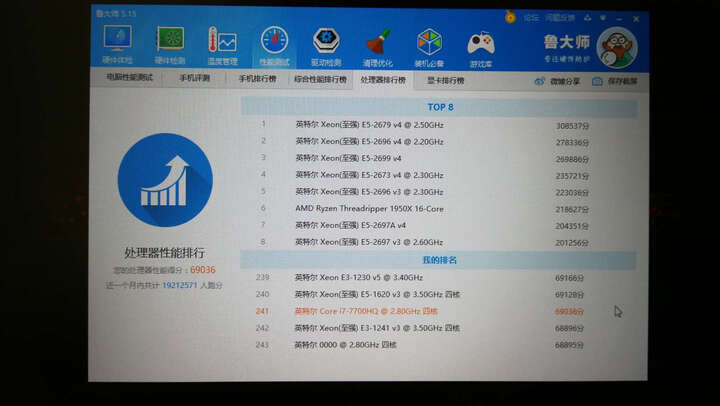Select the Xeon E5-2697 v3 @ 2.60GHz row
720x406 pixels.
439,242
